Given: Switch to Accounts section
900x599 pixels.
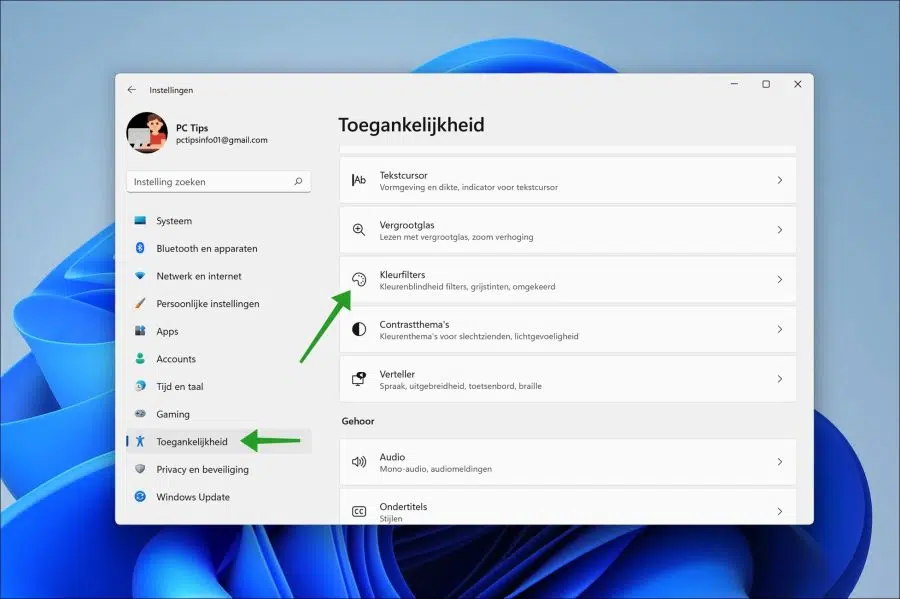Looking at the screenshot, I should pyautogui.click(x=219, y=359).
